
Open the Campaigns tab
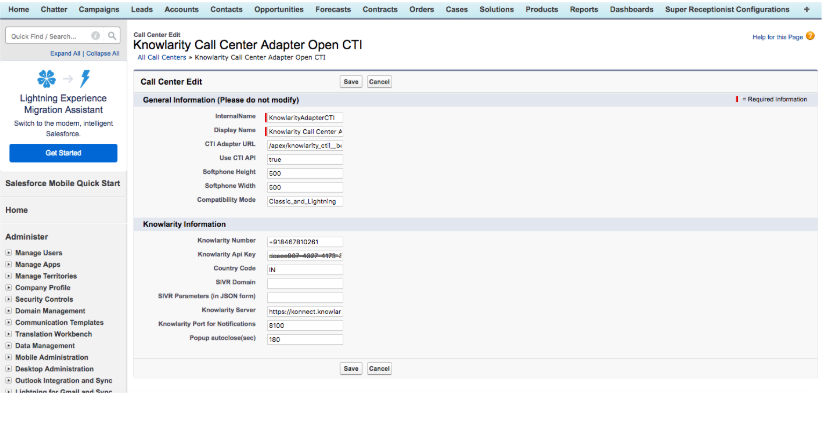(x=99, y=10)
